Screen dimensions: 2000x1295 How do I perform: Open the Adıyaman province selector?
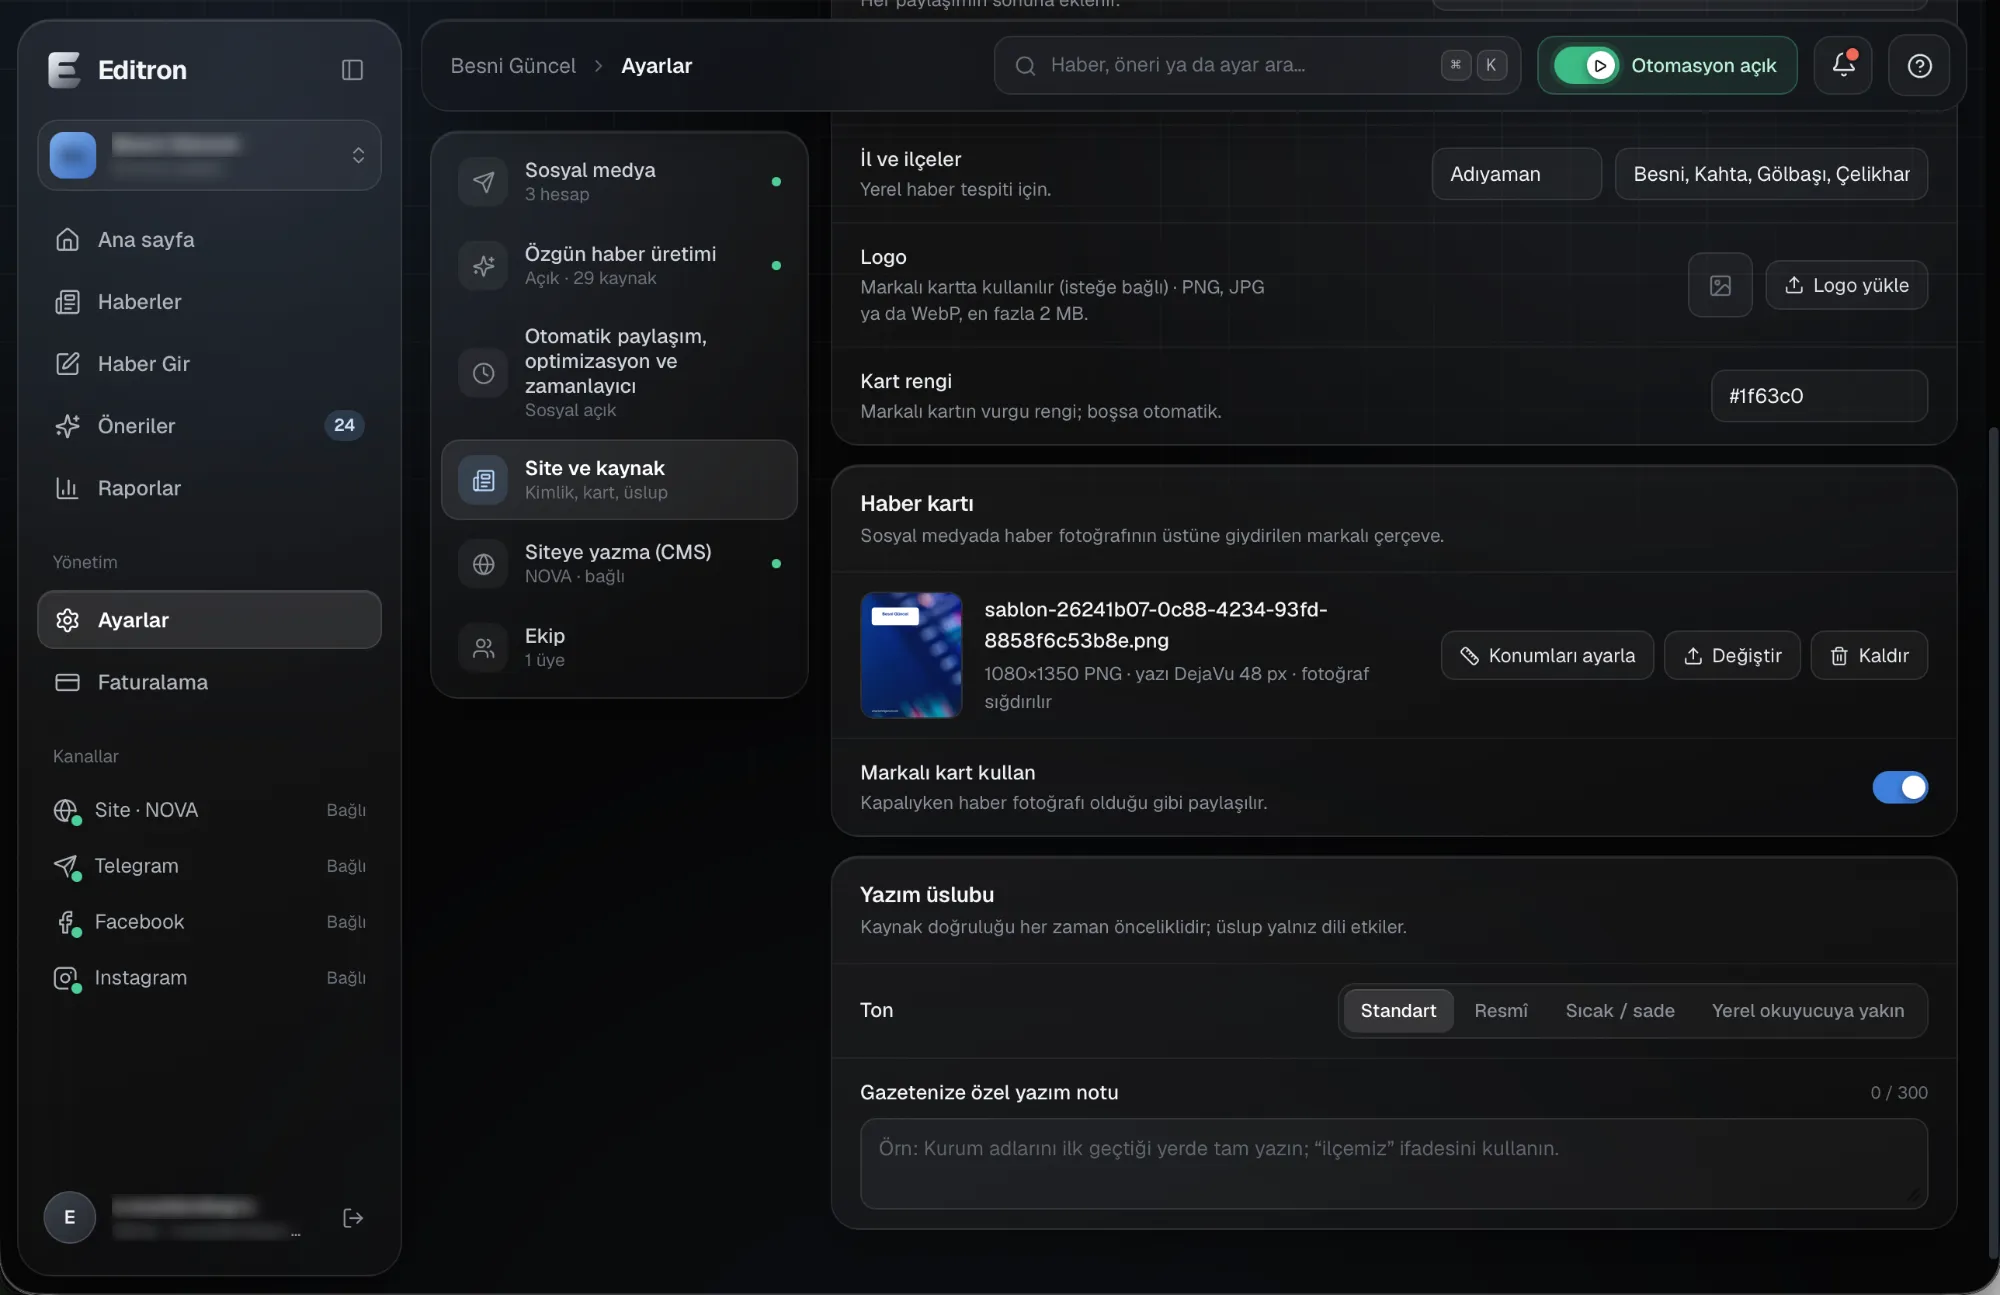[x=1516, y=174]
